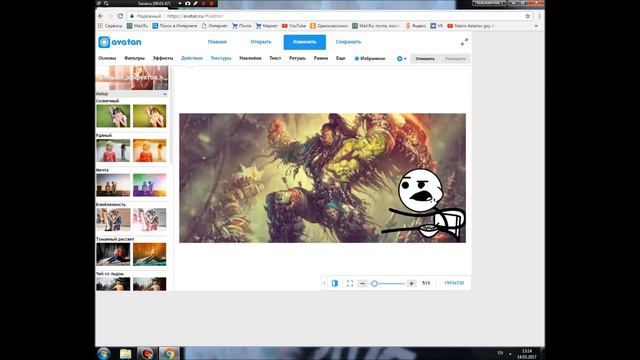640x360 pixels.
Task: Apply the sunset-toned Мечта thumbnail
Action: 113,185
